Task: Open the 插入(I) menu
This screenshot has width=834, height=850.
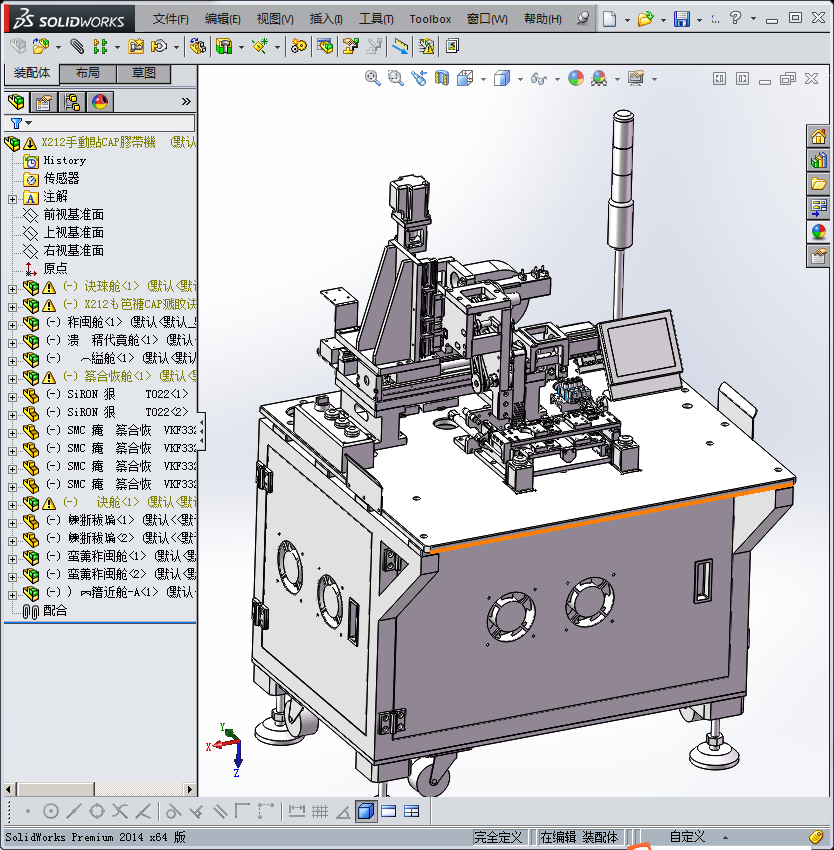Action: click(326, 19)
